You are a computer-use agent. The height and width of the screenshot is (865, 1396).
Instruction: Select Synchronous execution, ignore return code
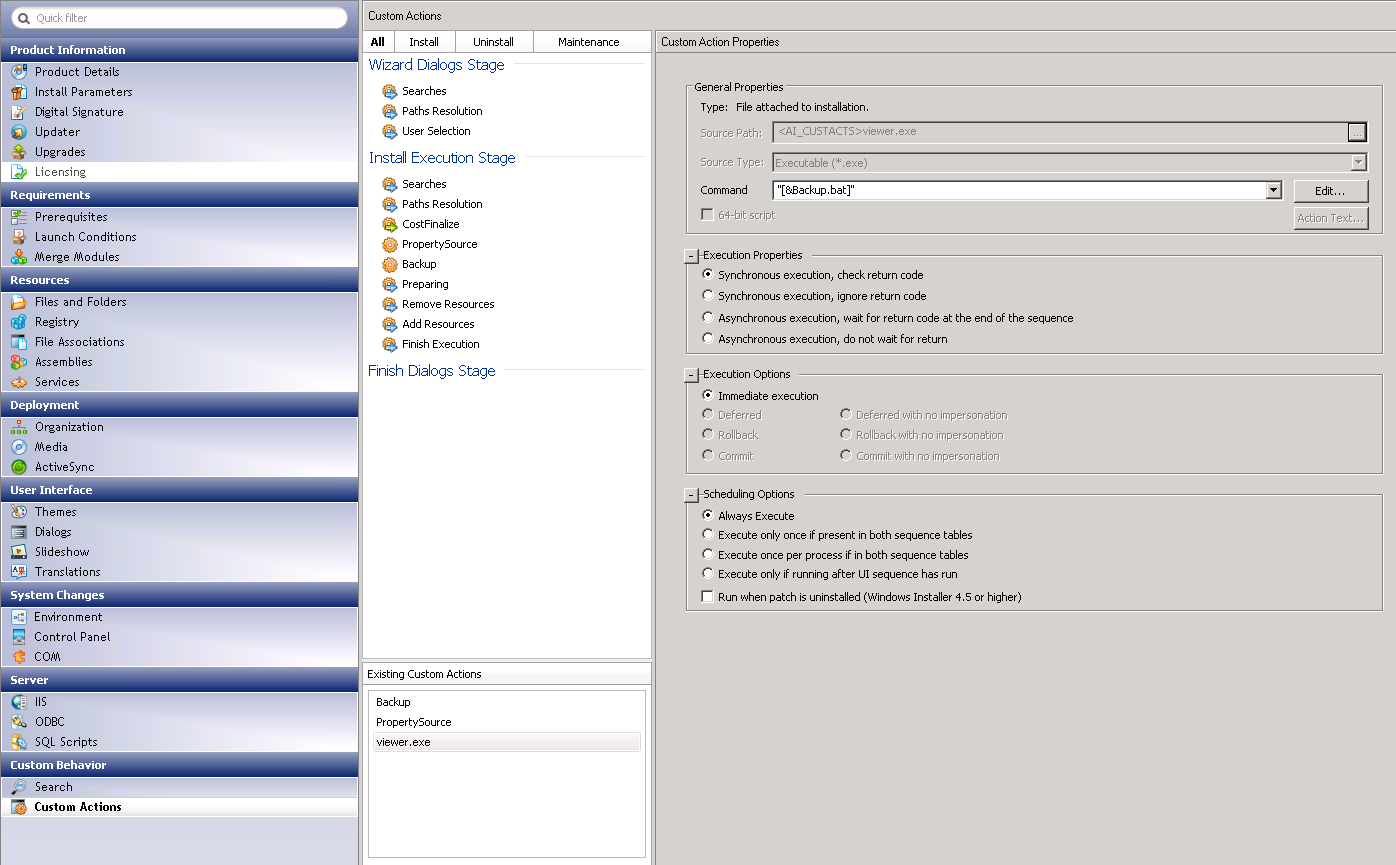(708, 296)
